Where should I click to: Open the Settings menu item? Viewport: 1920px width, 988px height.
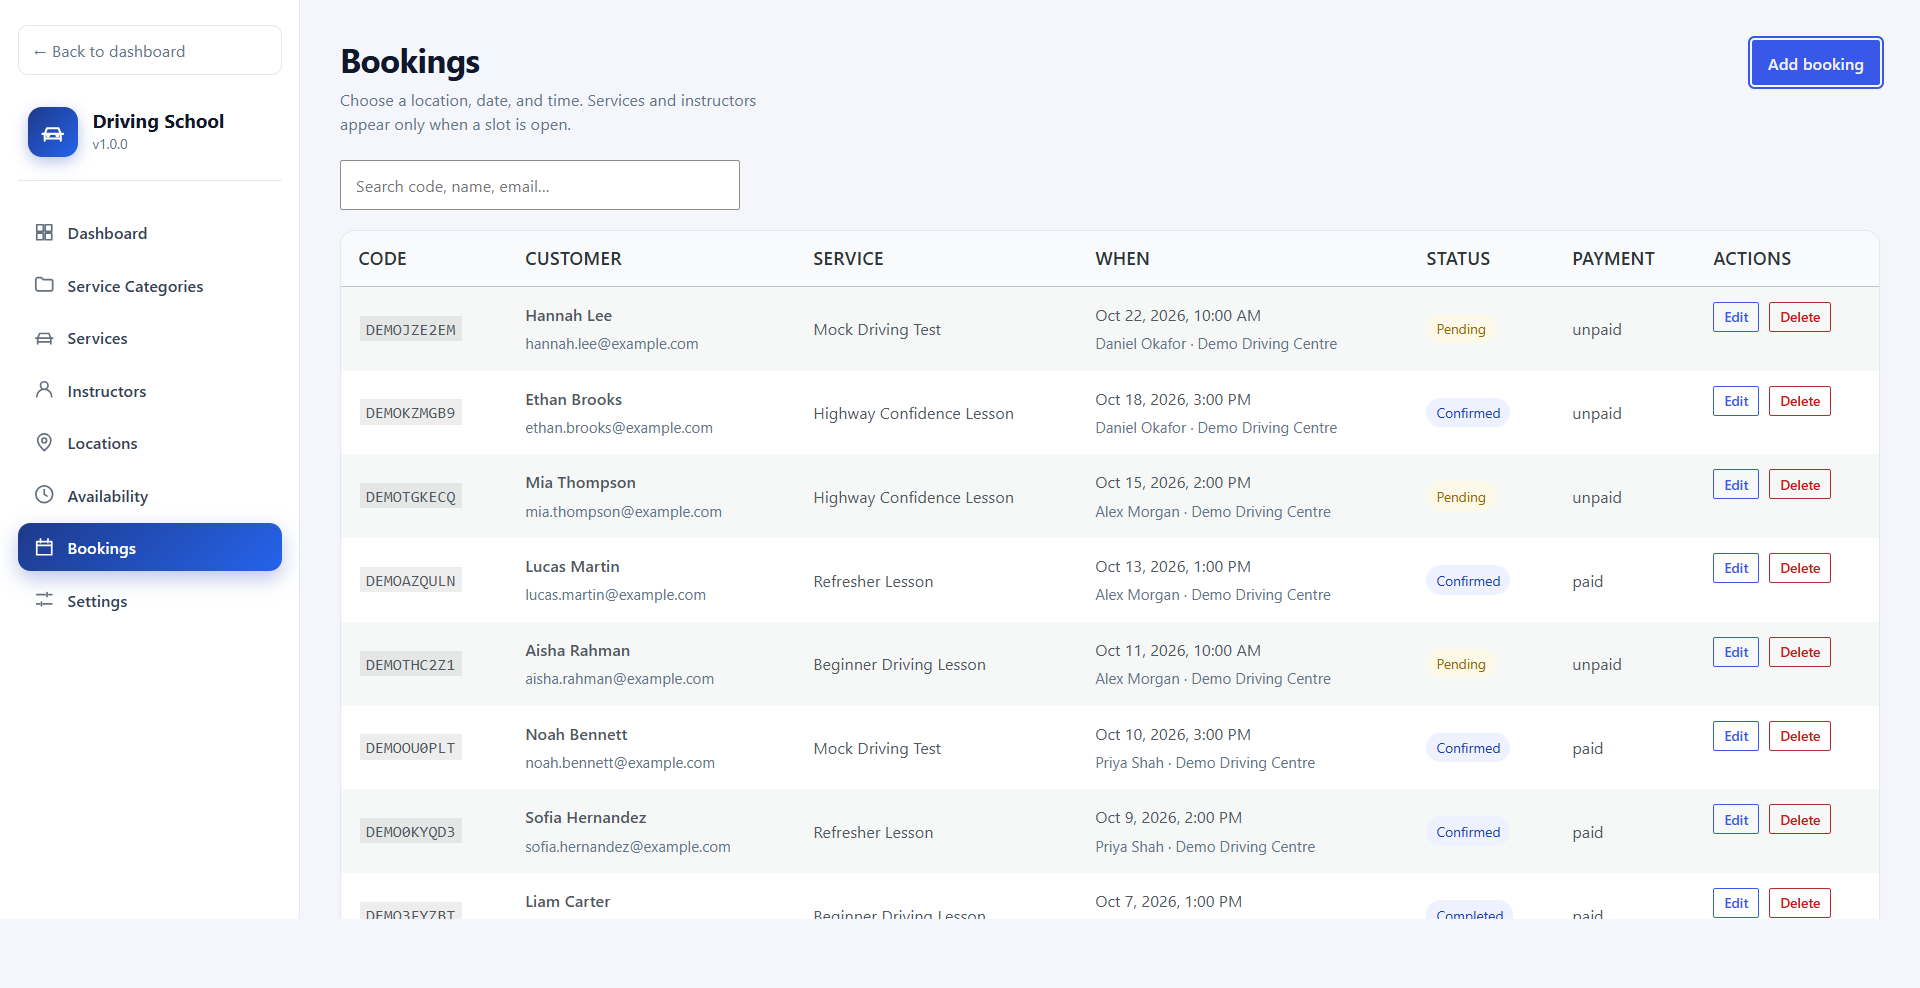click(150, 601)
